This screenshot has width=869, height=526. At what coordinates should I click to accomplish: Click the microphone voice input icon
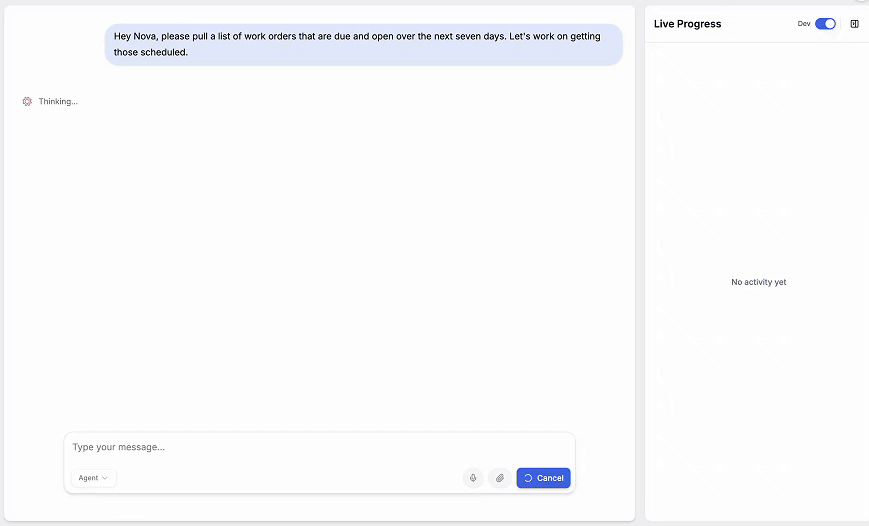pos(473,478)
